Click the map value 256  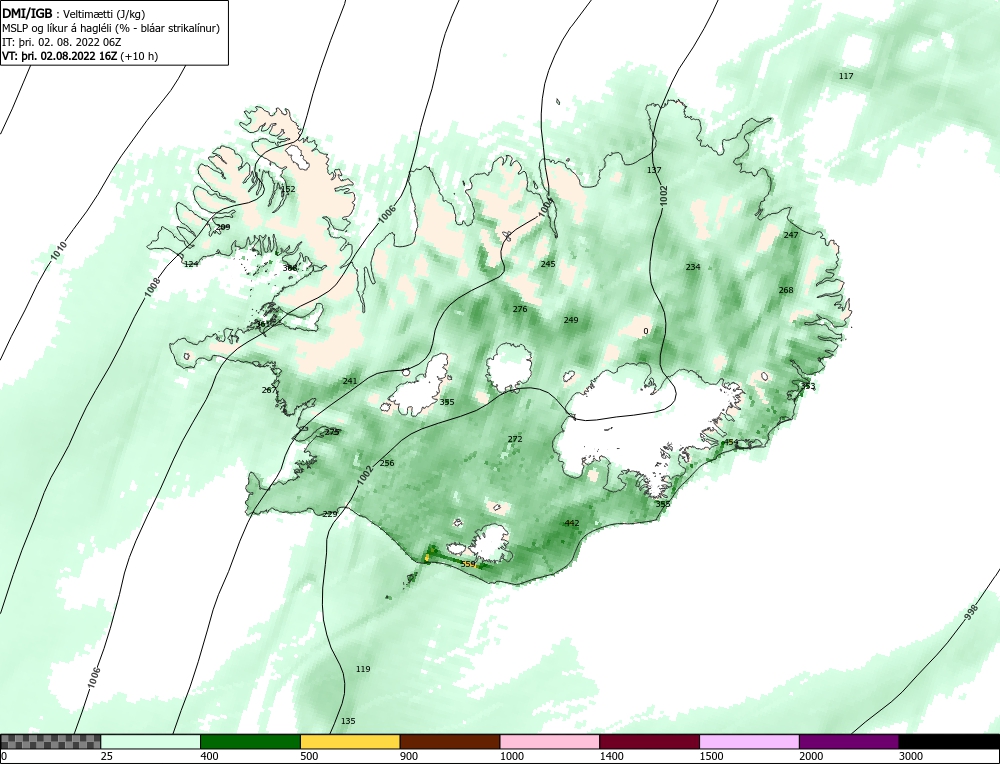point(387,463)
